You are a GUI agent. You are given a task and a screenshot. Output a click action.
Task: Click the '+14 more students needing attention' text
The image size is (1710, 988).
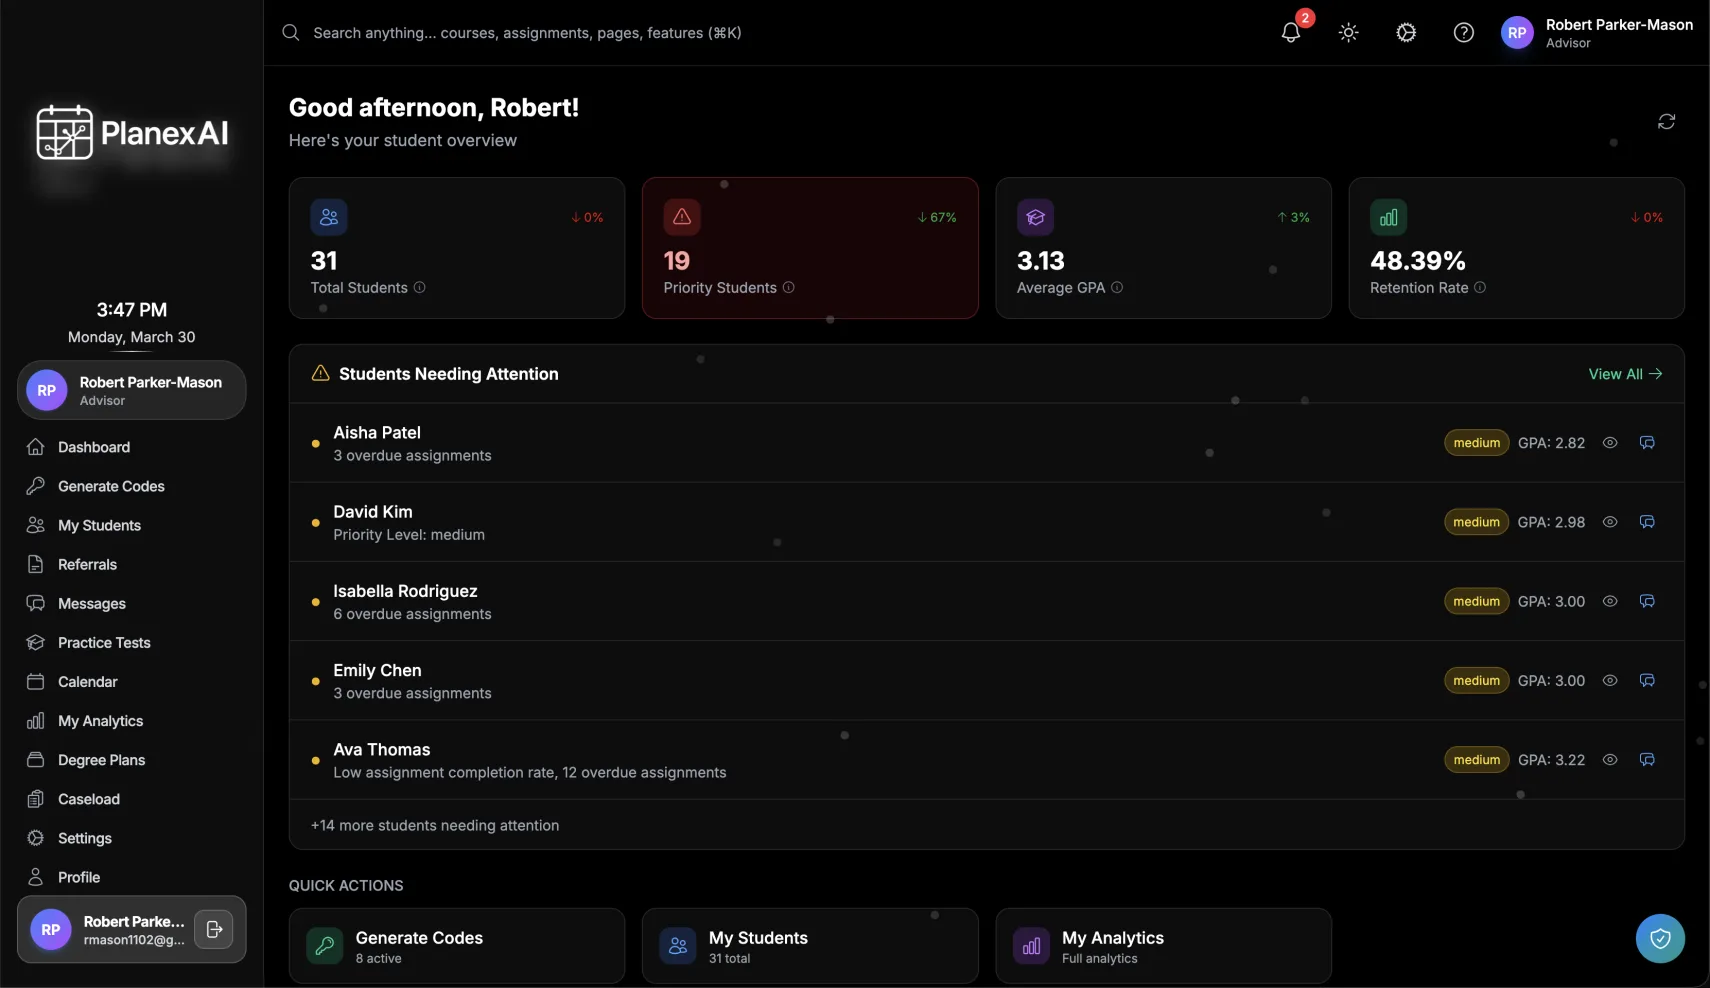click(x=435, y=825)
